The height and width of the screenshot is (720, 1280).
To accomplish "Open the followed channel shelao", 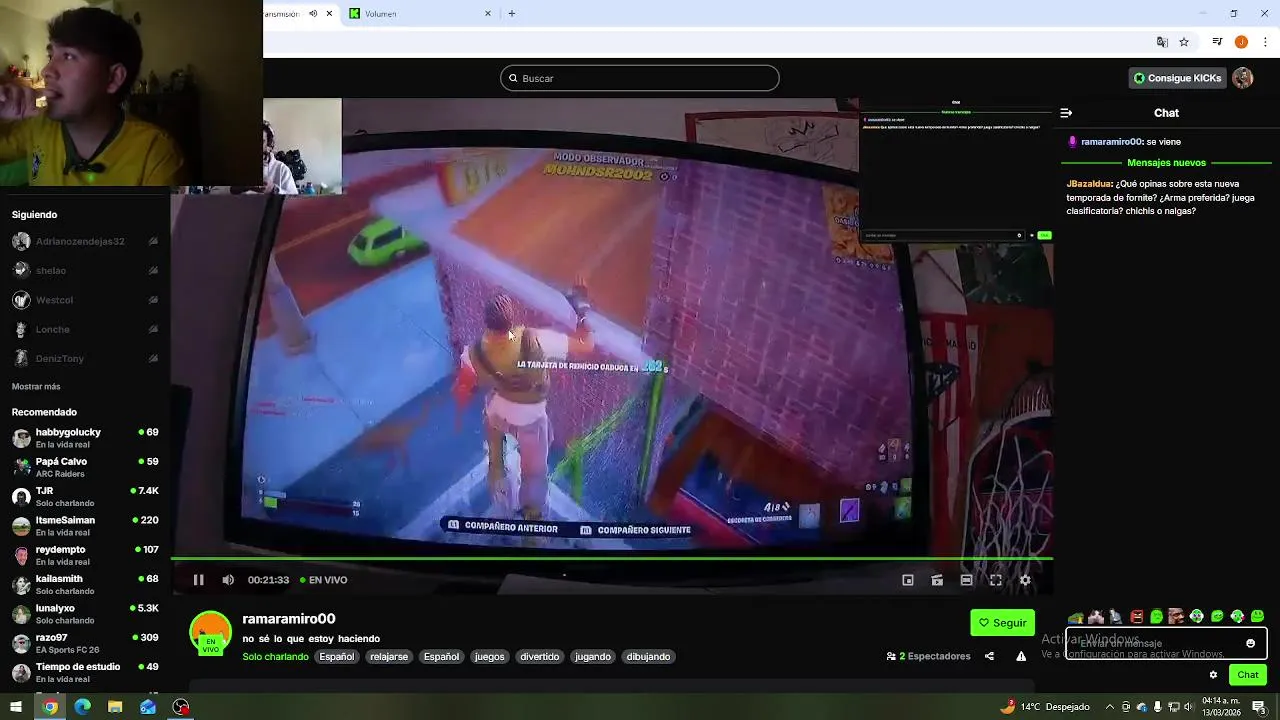I will tap(85, 271).
